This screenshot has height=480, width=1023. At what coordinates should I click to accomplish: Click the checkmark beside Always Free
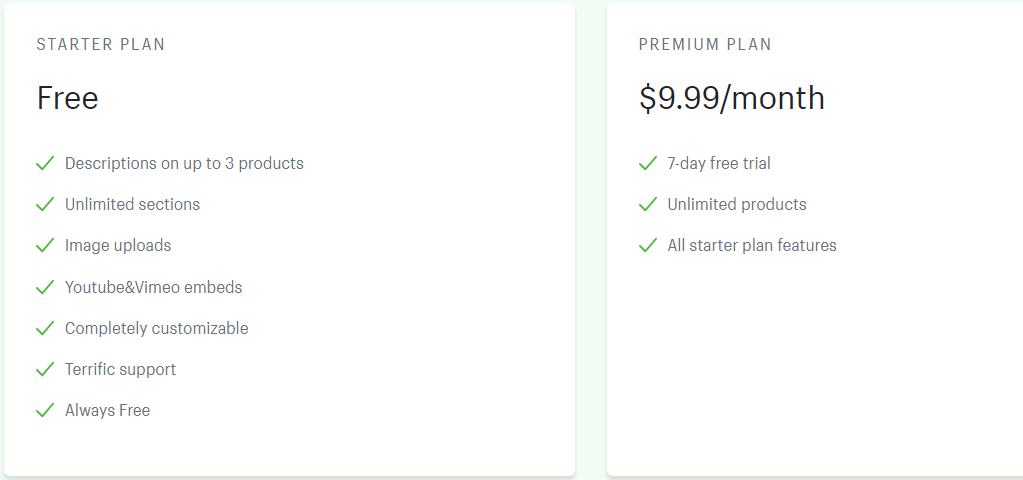click(45, 410)
